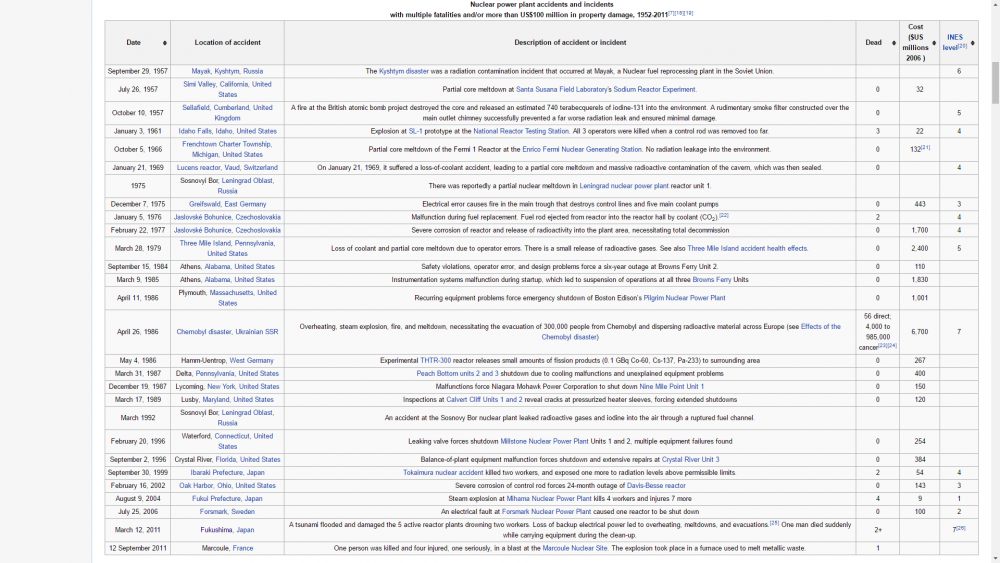The image size is (1000, 563).
Task: Select the Location of accident header
Action: pyautogui.click(x=228, y=43)
